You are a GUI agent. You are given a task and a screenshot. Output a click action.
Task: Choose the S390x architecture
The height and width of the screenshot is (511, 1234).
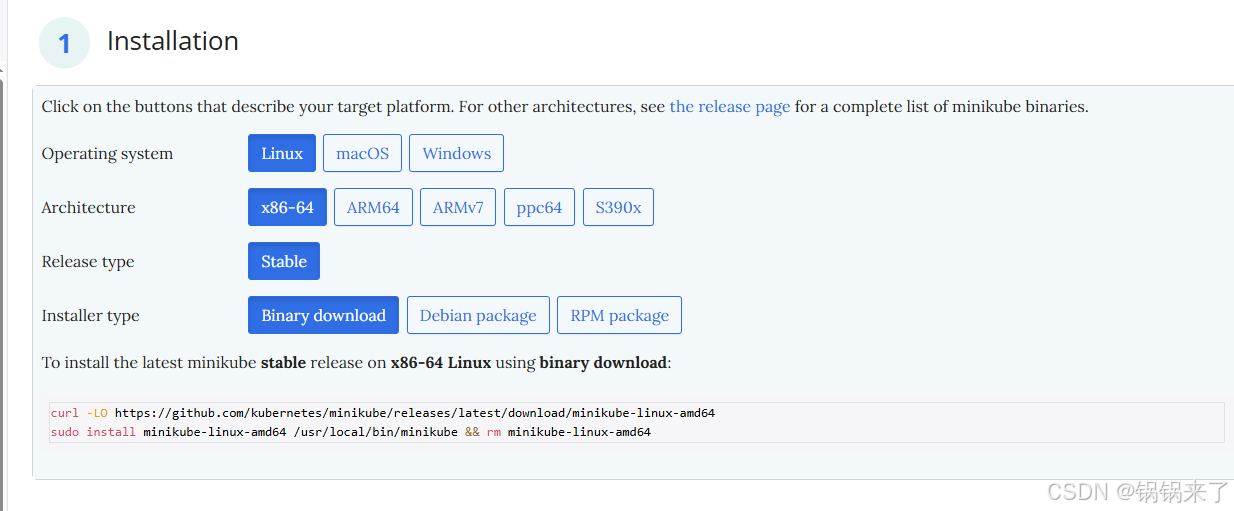[x=618, y=207]
